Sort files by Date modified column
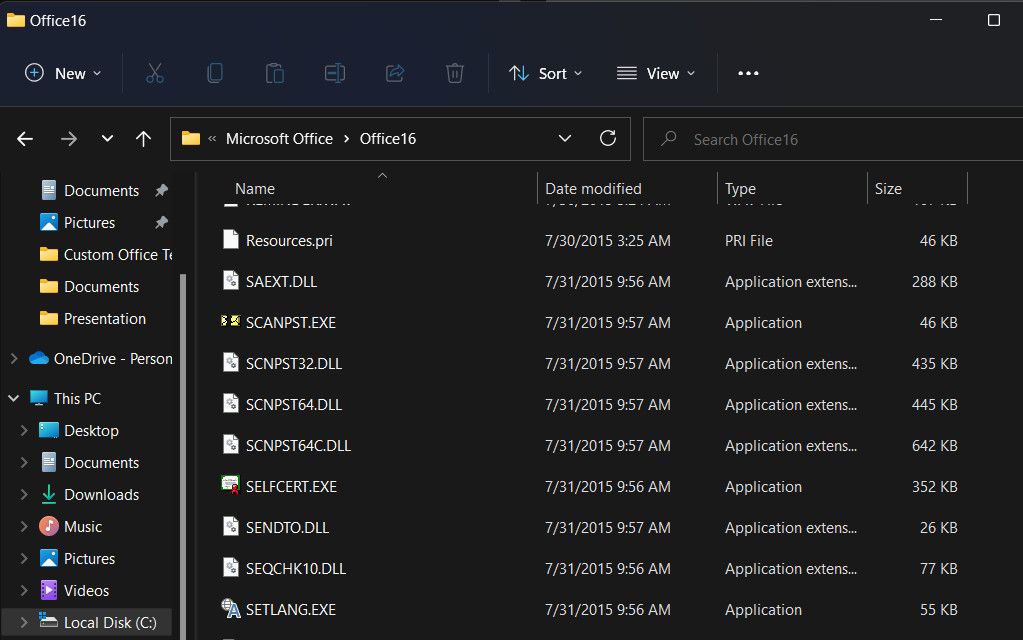The height and width of the screenshot is (640, 1023). coord(593,188)
